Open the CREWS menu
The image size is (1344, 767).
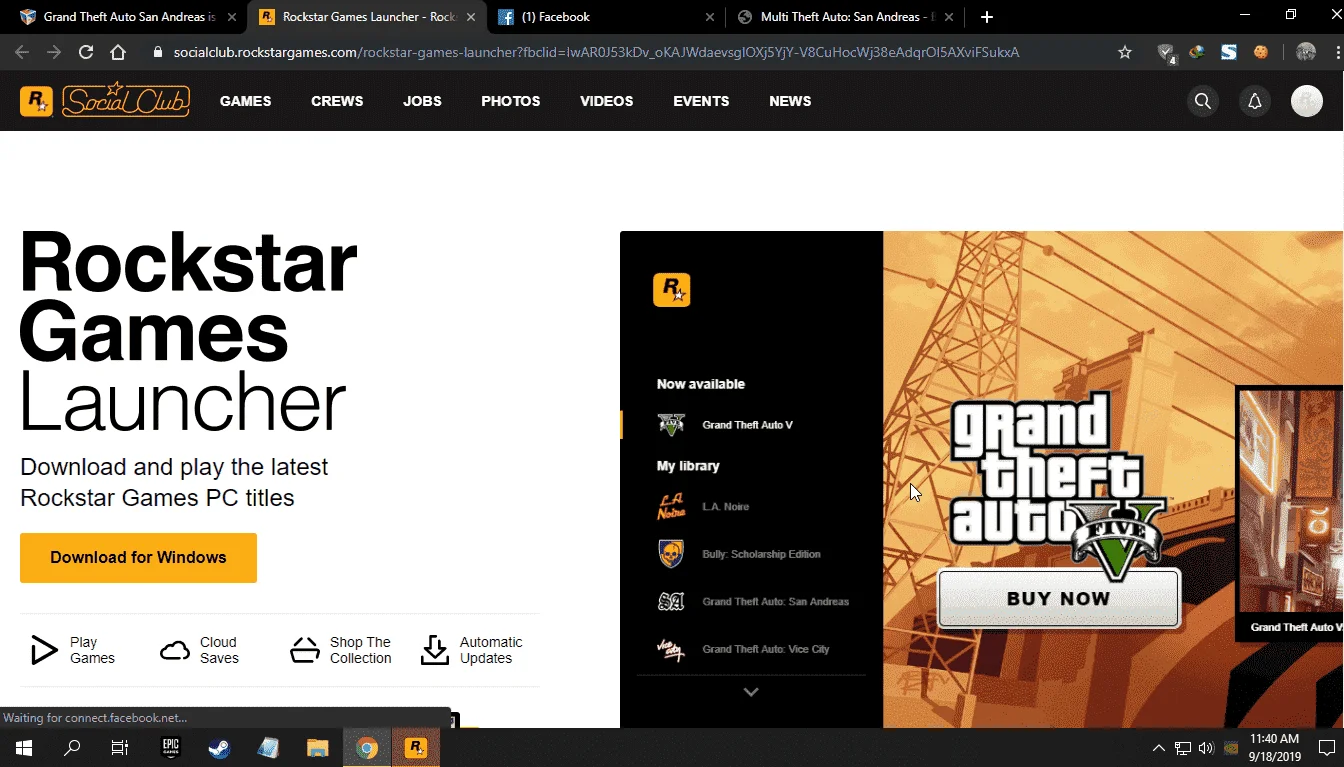point(337,101)
